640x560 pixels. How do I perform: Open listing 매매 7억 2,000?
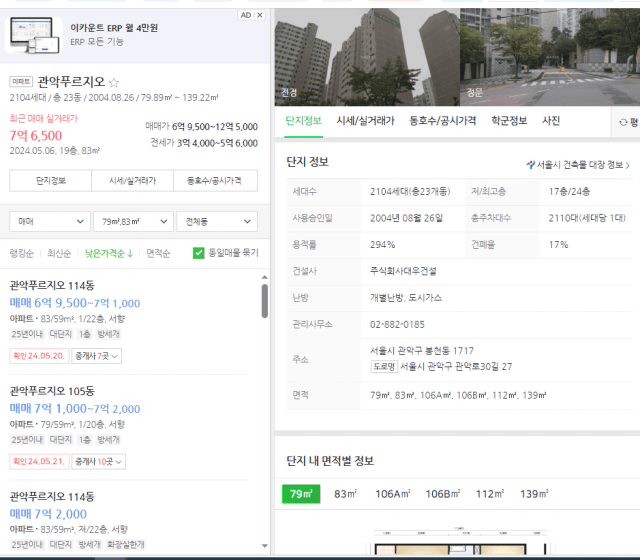pyautogui.click(x=48, y=514)
